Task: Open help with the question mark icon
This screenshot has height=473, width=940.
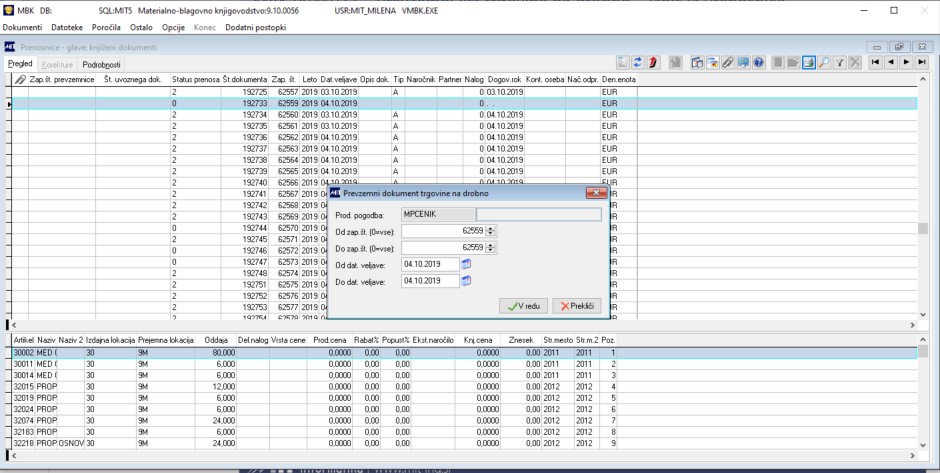Action: point(758,62)
